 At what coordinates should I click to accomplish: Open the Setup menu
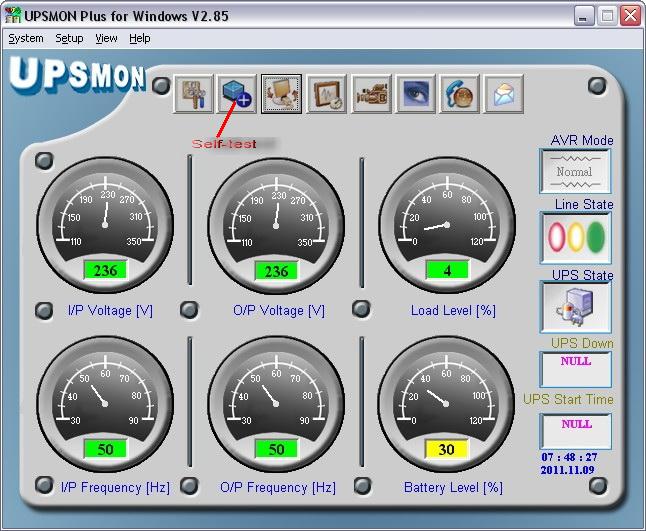click(x=69, y=38)
